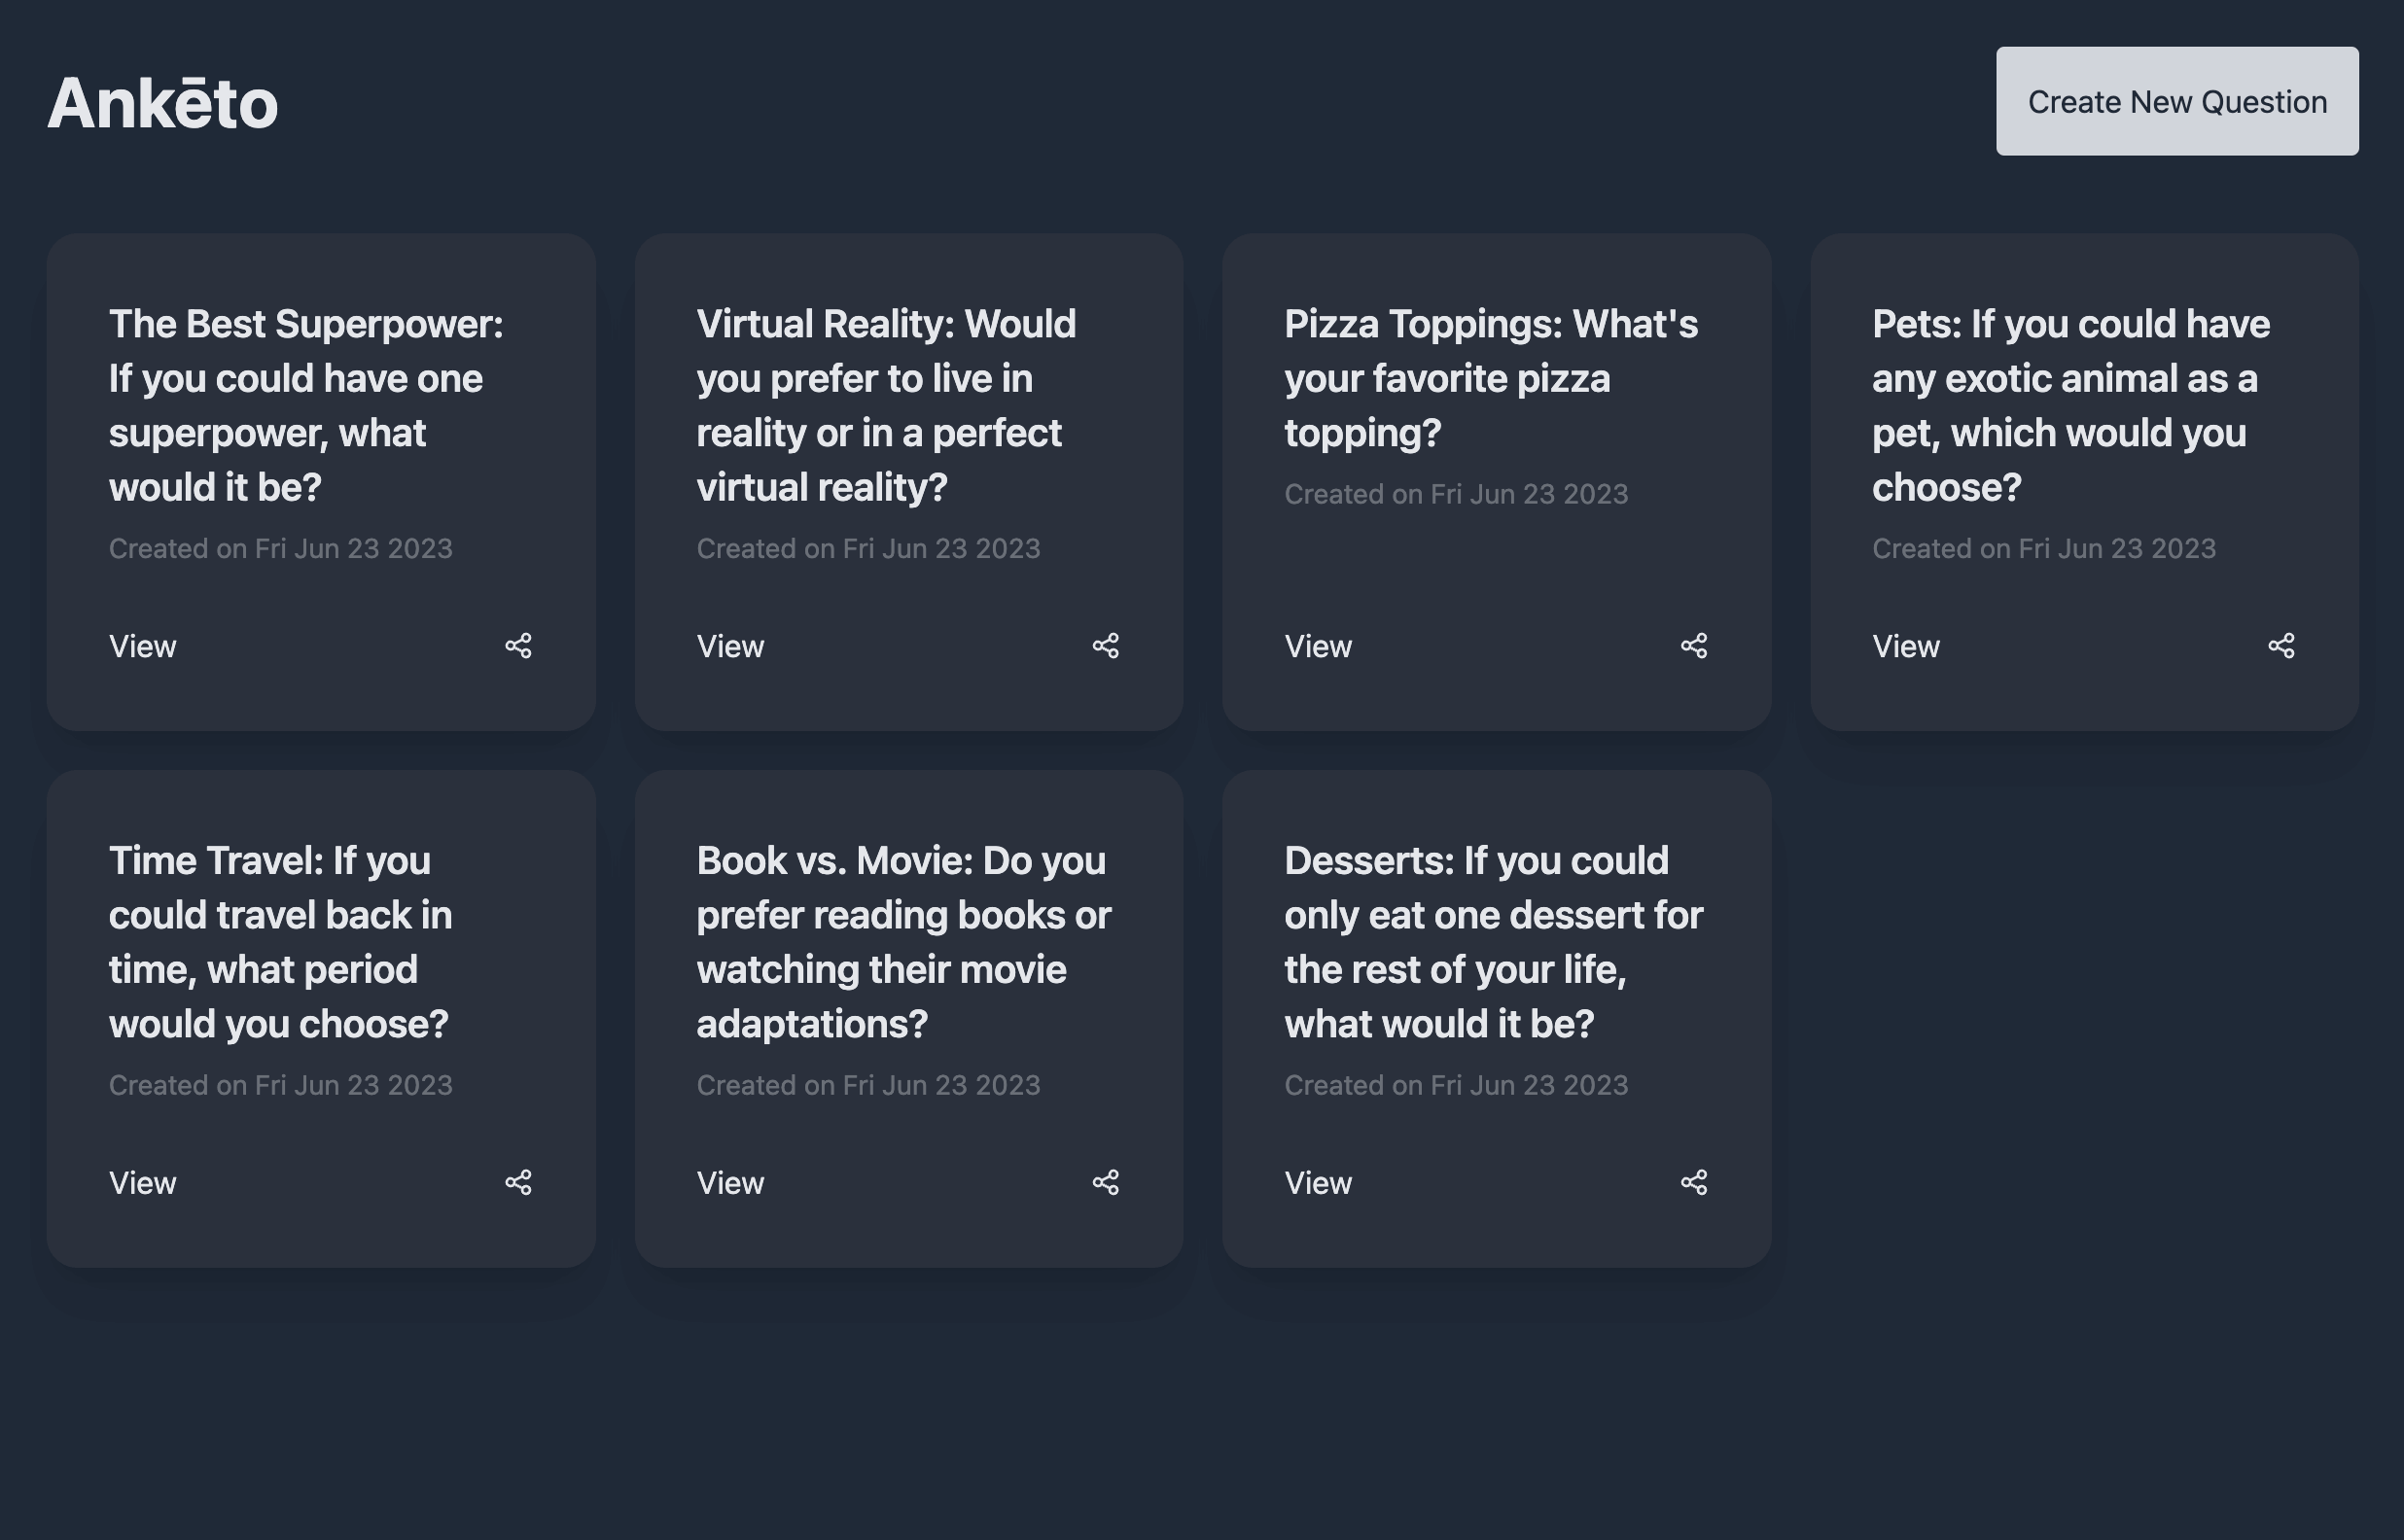
Task: Click share icon on Book vs. Movie card
Action: (1105, 1183)
